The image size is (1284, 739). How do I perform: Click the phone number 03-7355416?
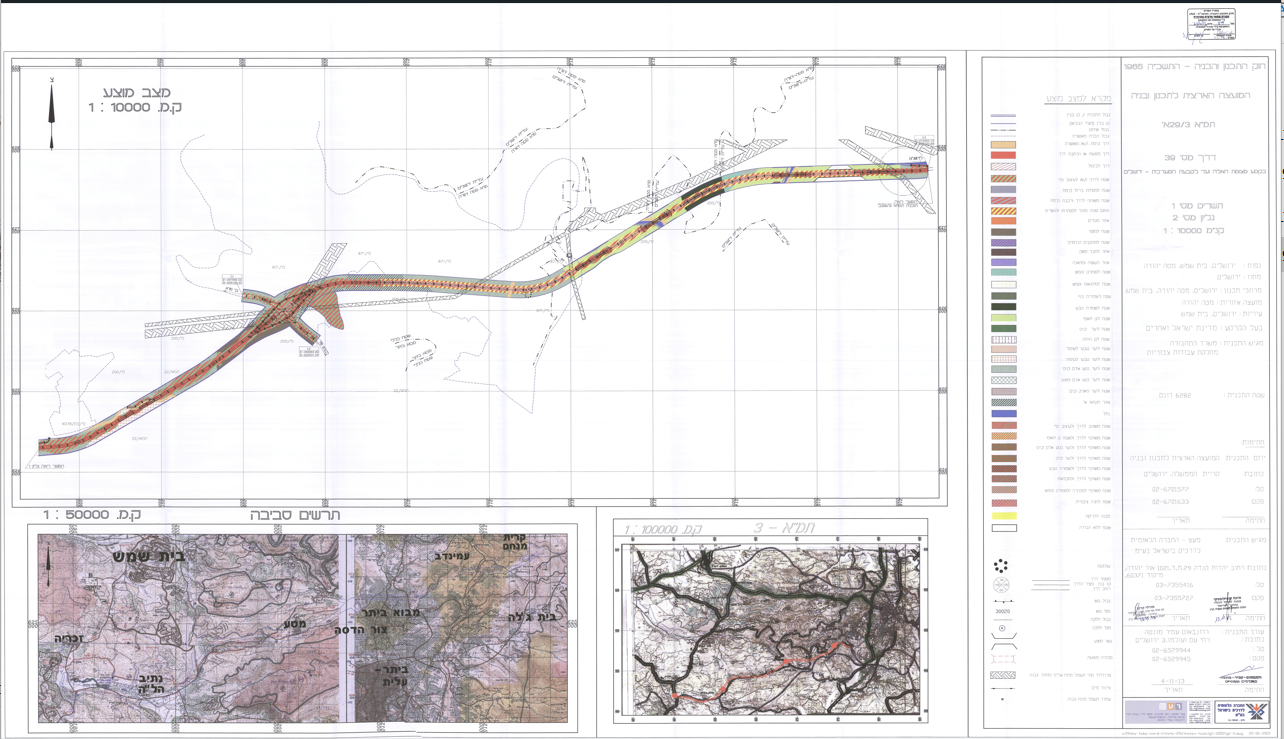1175,585
